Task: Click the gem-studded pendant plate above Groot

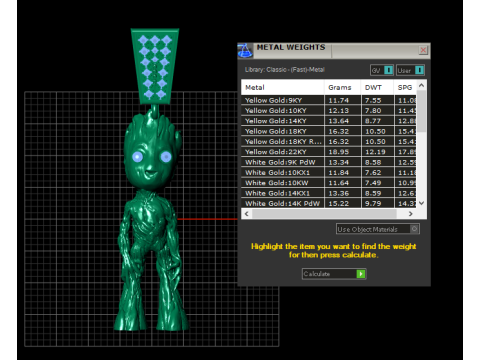Action: click(155, 66)
